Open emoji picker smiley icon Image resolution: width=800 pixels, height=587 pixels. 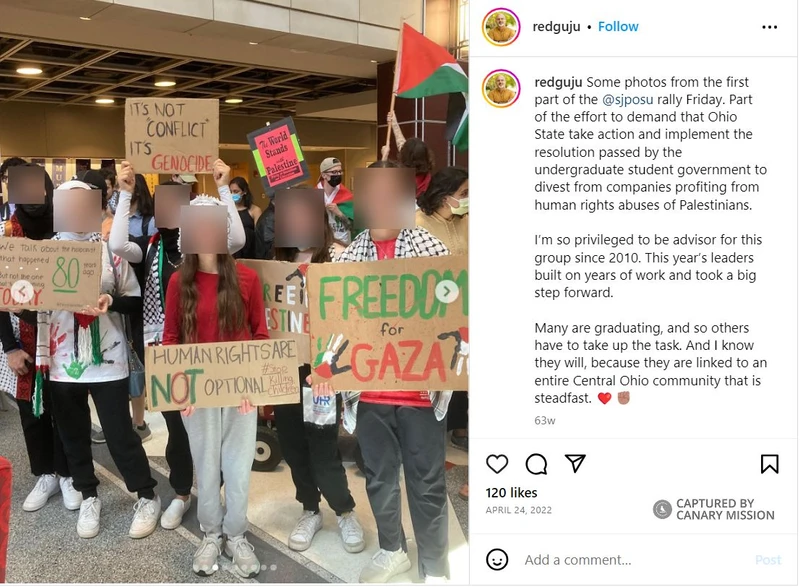(497, 559)
